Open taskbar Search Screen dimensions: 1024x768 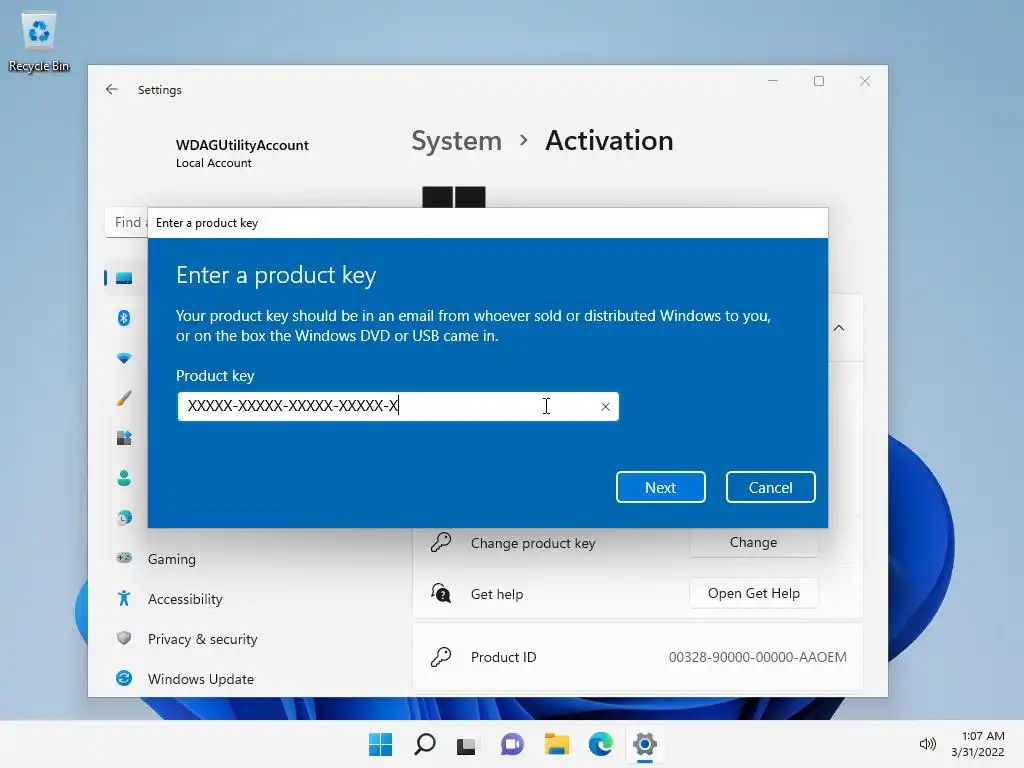(424, 744)
